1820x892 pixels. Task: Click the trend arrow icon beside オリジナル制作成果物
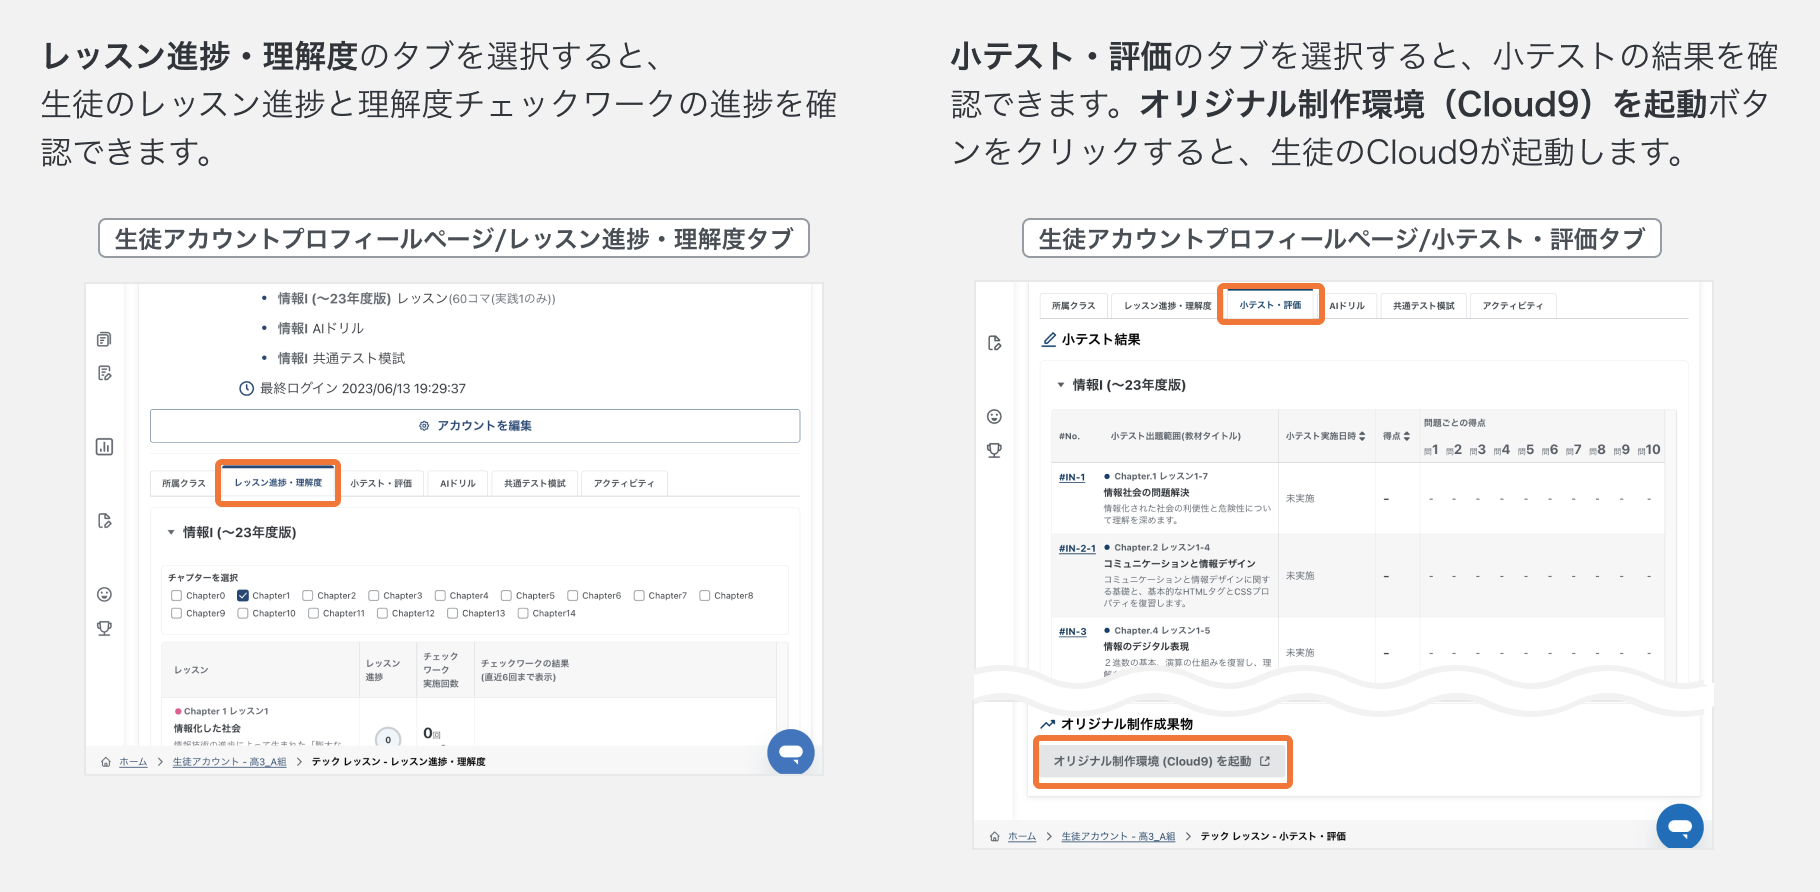tap(1048, 724)
